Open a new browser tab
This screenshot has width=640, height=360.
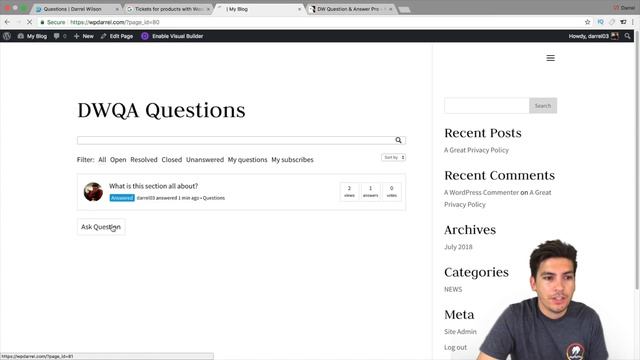click(404, 9)
